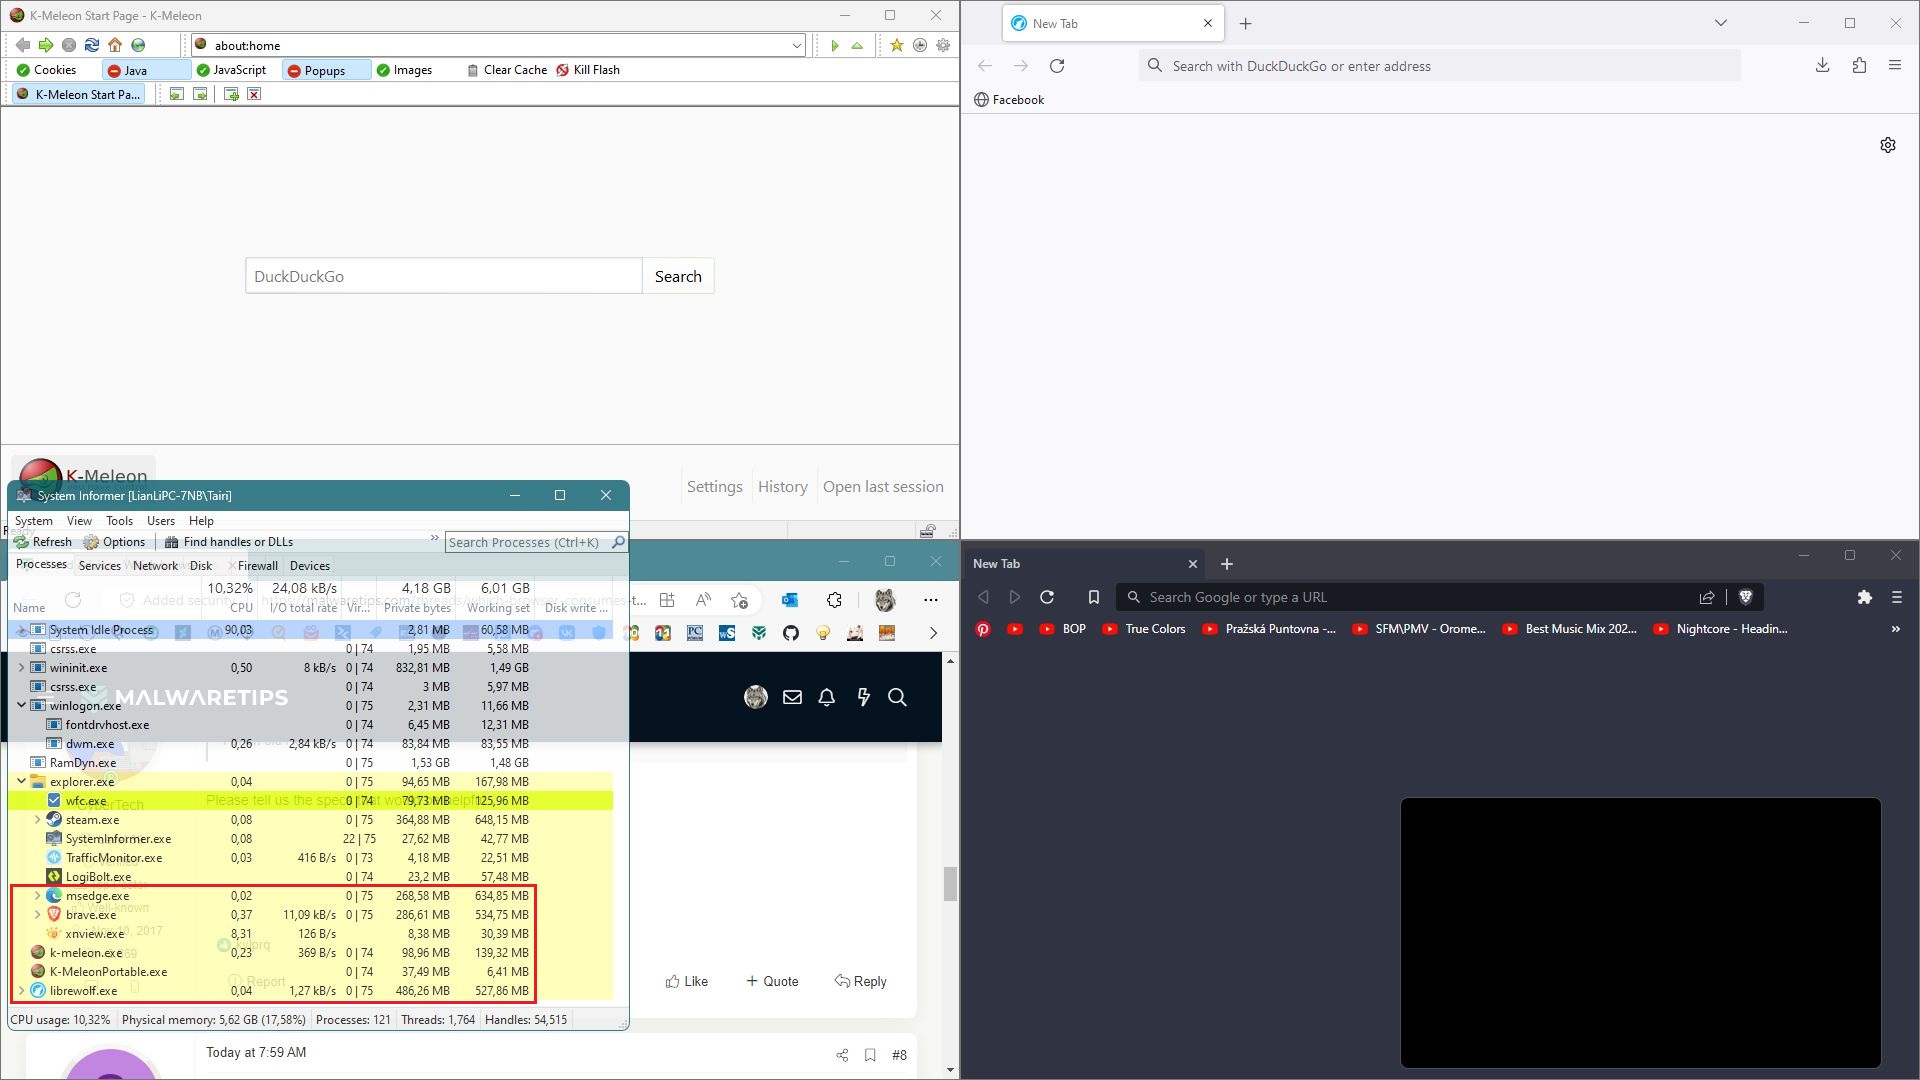Click LibreWolf downloads arrow icon
Viewport: 1920px width, 1080px height.
point(1822,66)
